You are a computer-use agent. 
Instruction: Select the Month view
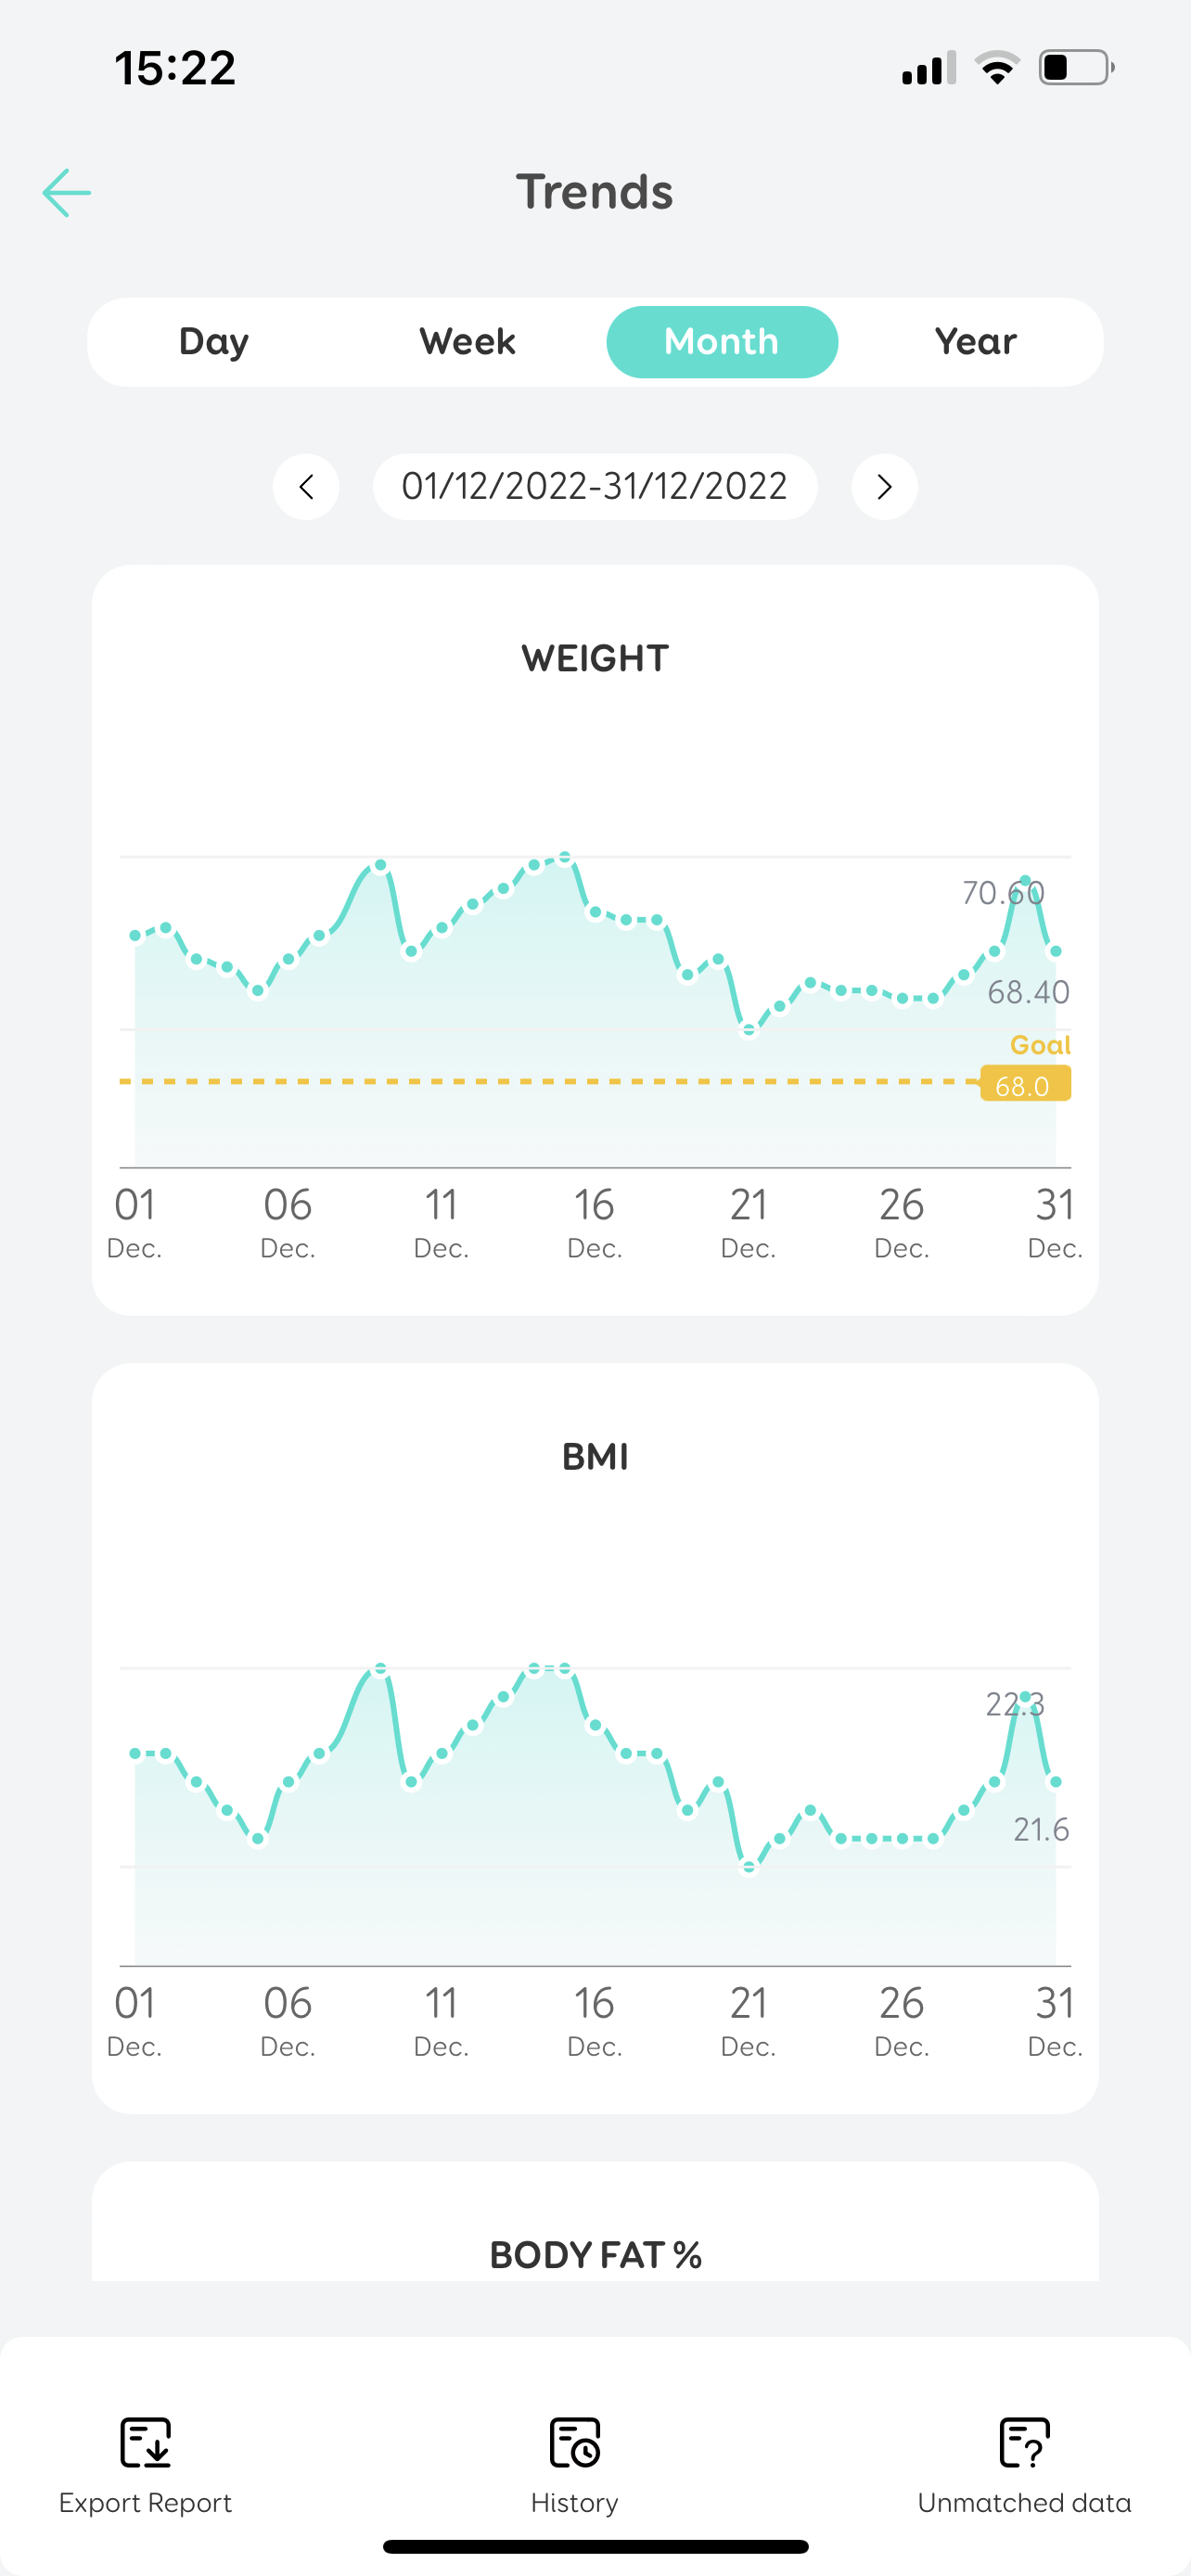coord(722,342)
